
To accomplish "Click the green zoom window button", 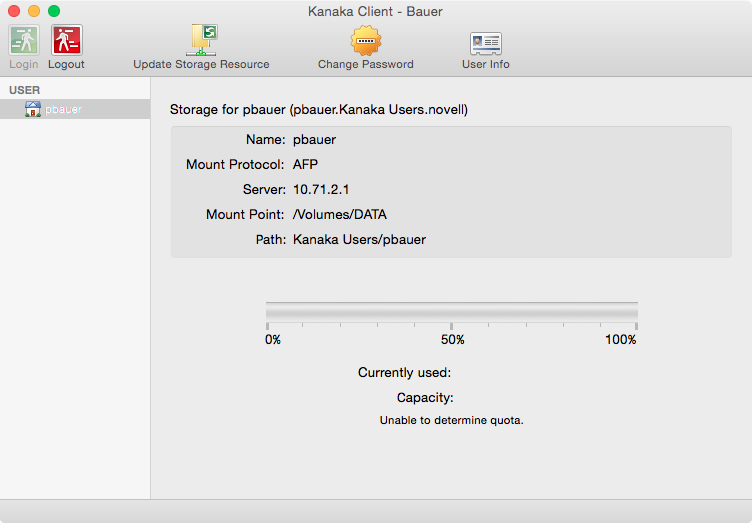I will [54, 12].
